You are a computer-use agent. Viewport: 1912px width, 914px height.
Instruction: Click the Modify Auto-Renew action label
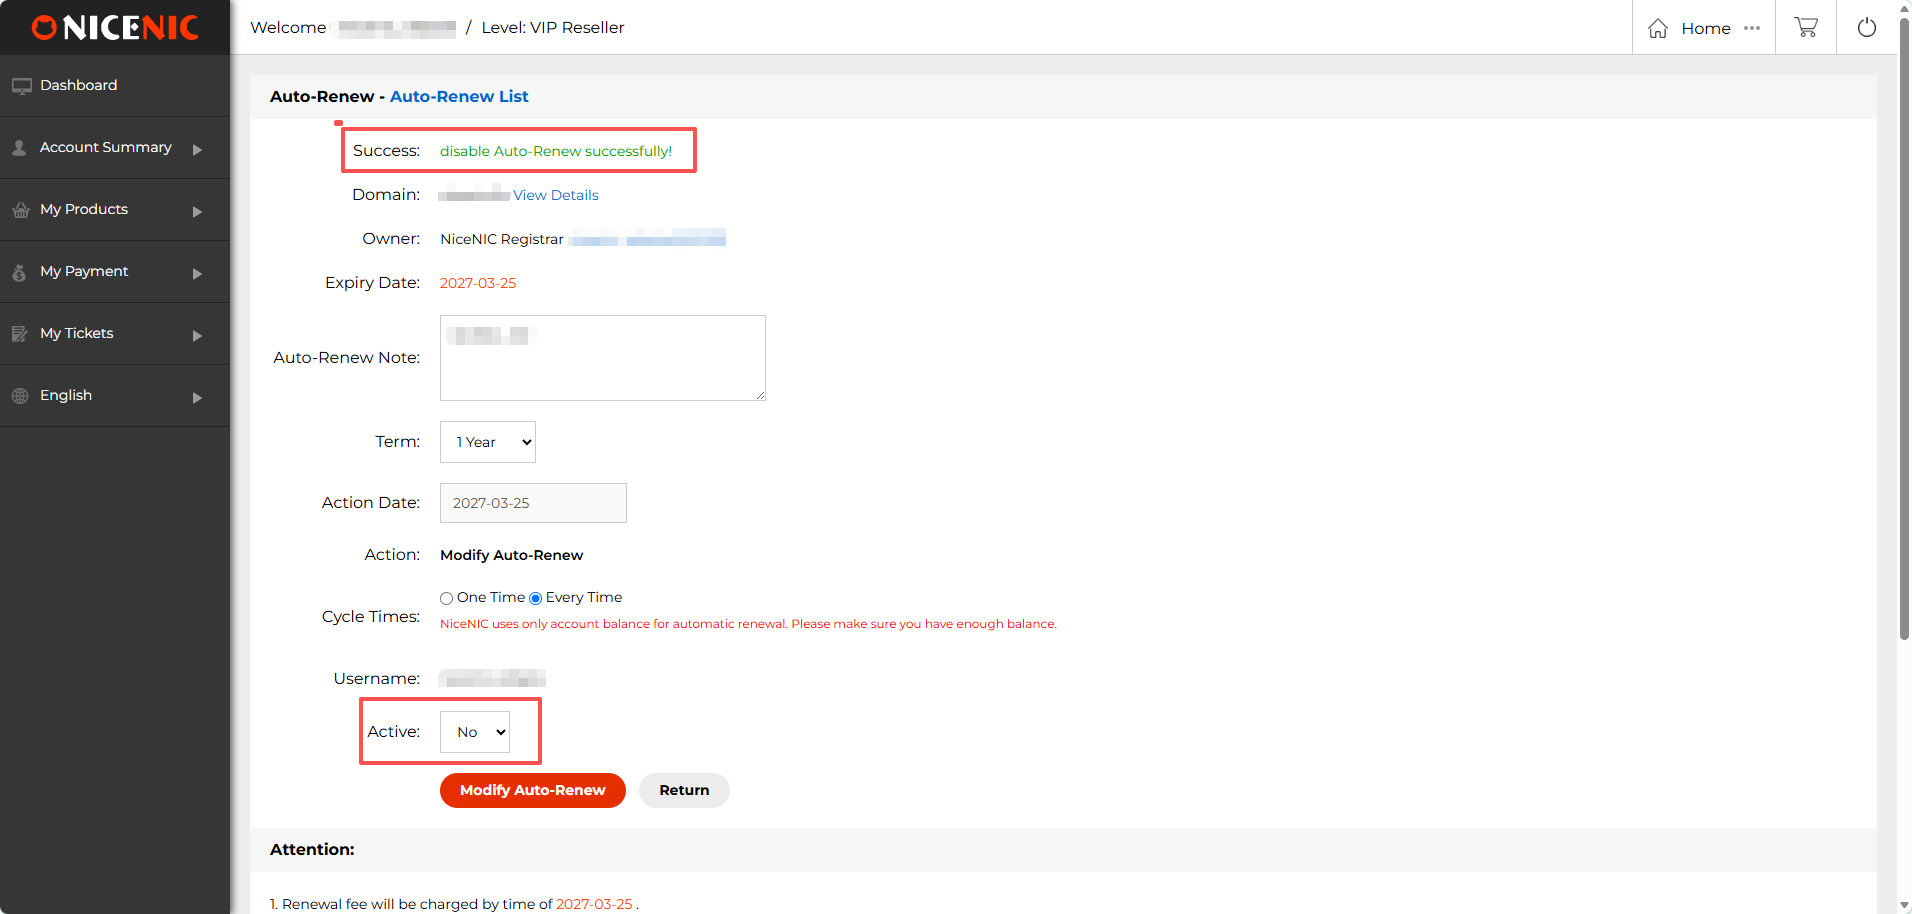point(511,555)
